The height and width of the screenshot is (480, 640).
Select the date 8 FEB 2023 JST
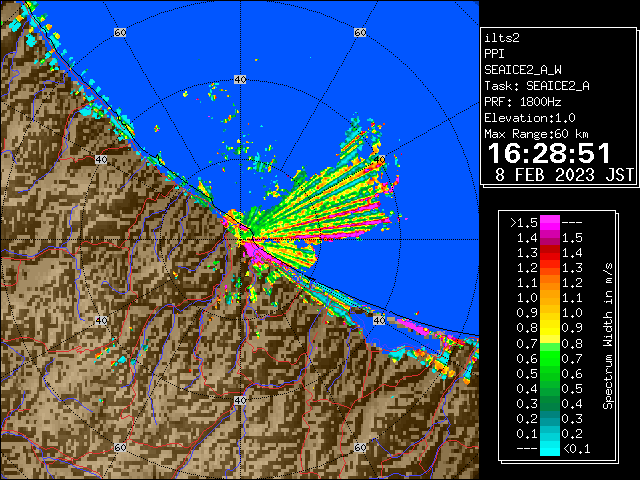point(564,175)
